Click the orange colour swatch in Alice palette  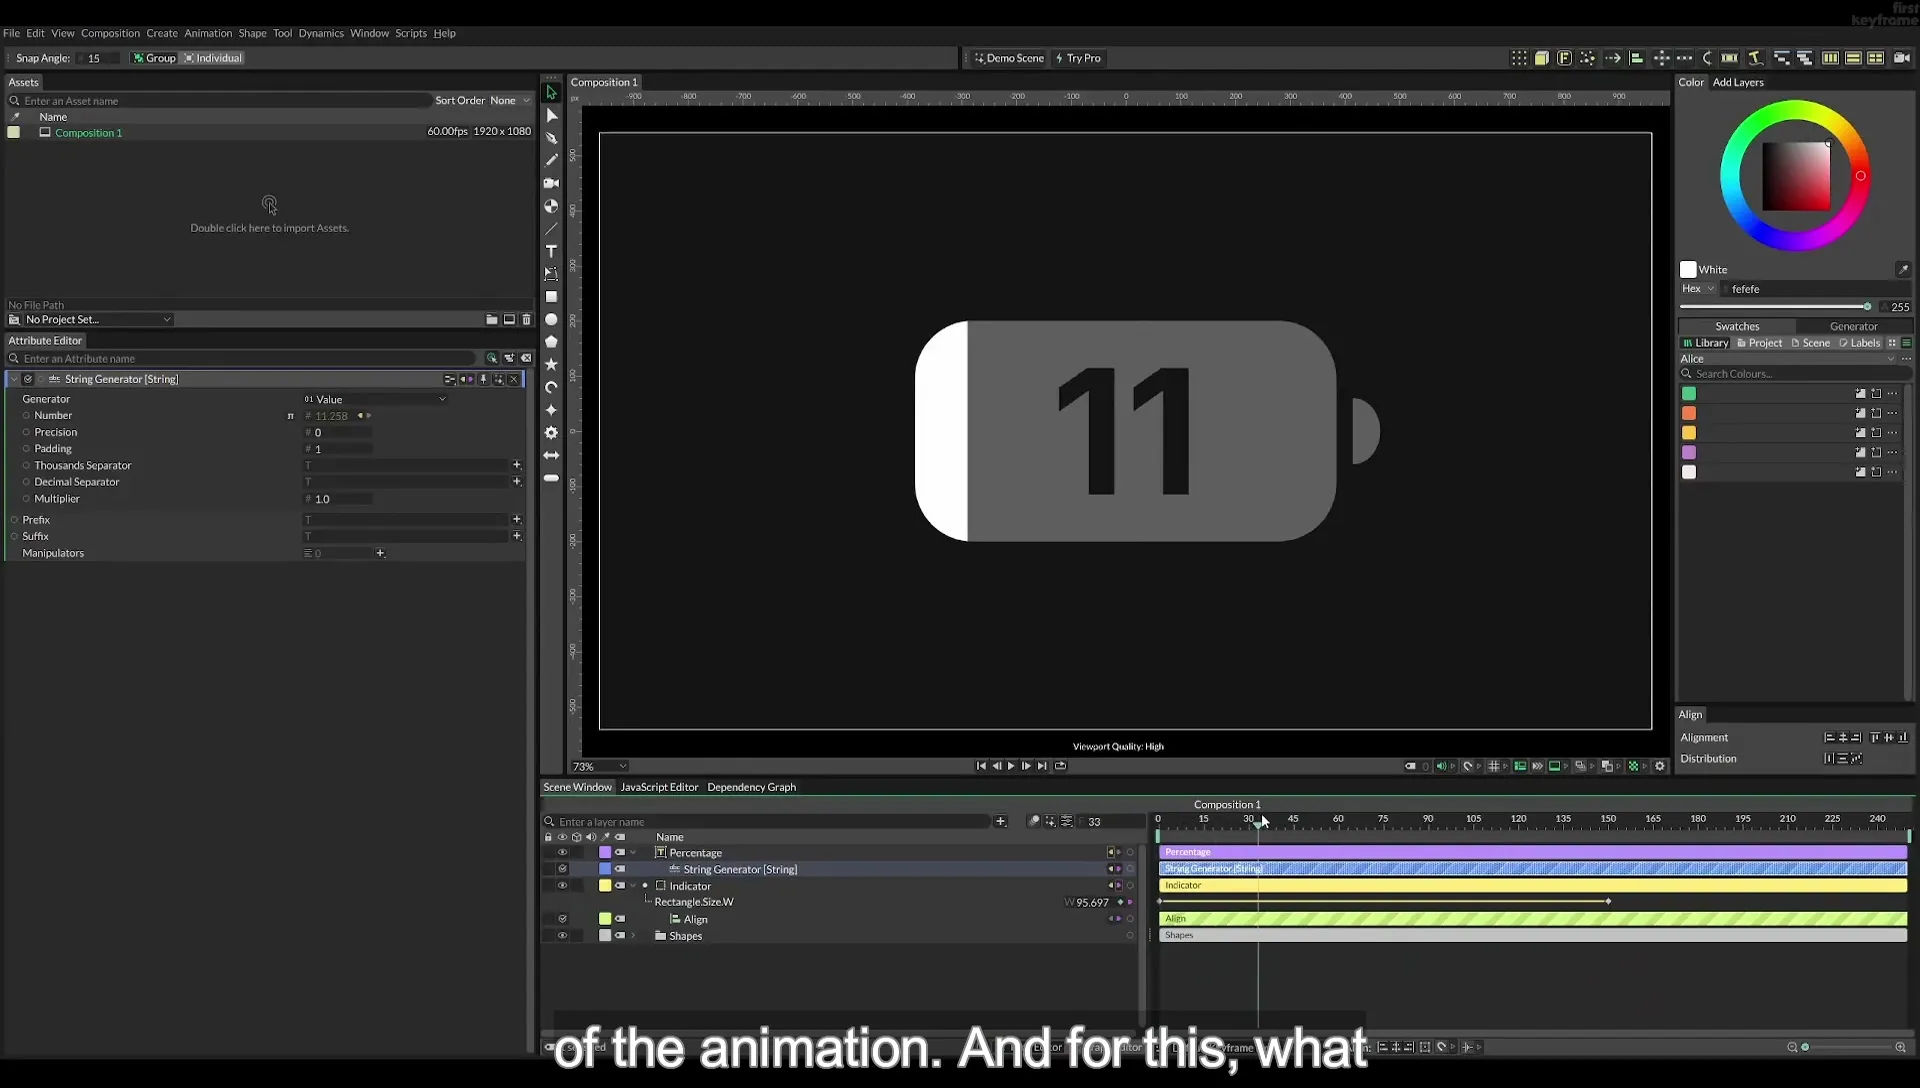(1689, 413)
